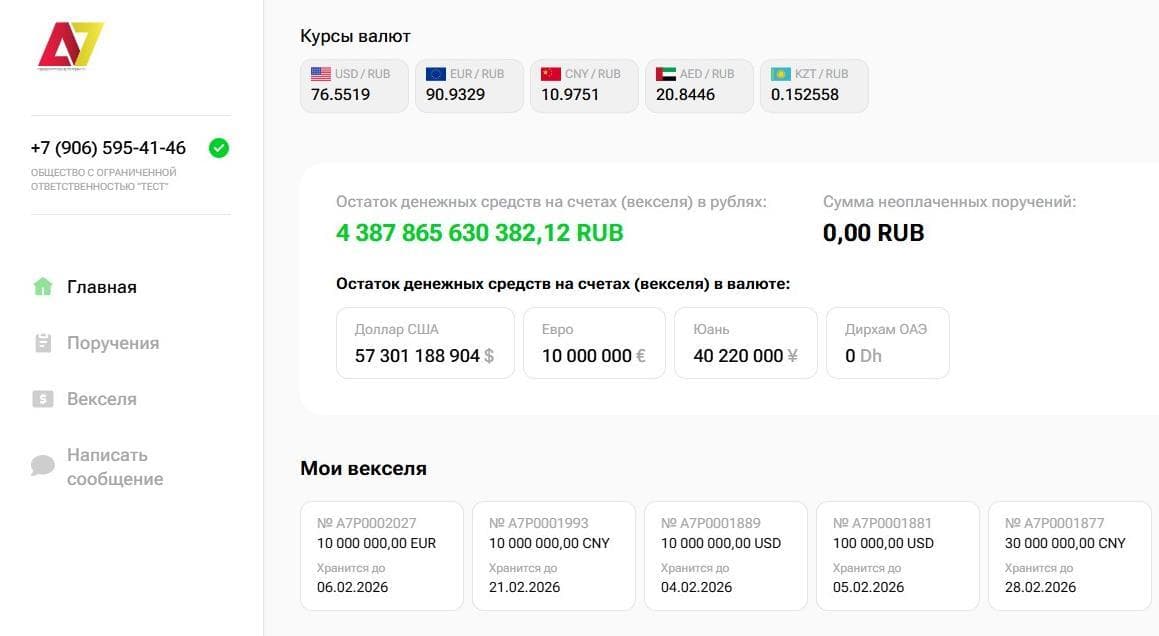
Task: Click the home icon next to Главная
Action: (x=42, y=286)
